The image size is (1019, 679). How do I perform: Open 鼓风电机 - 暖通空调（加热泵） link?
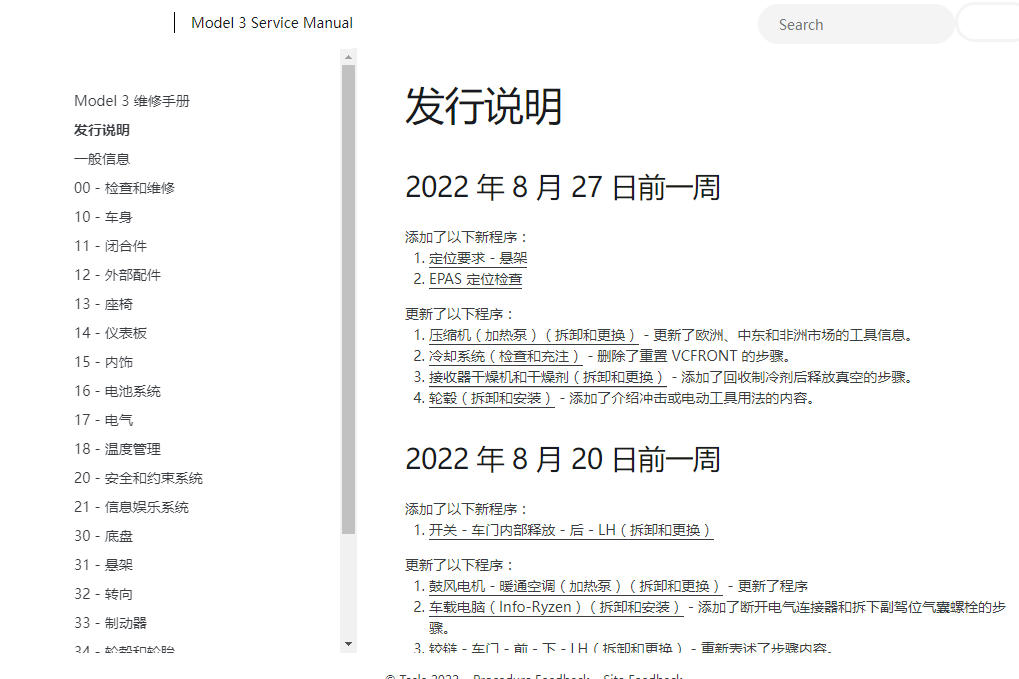pyautogui.click(x=575, y=586)
